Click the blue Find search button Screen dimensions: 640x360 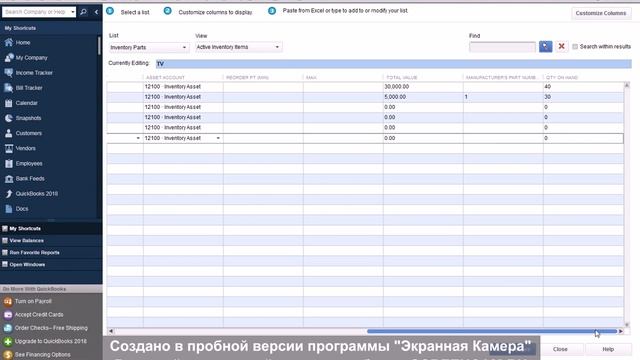545,47
